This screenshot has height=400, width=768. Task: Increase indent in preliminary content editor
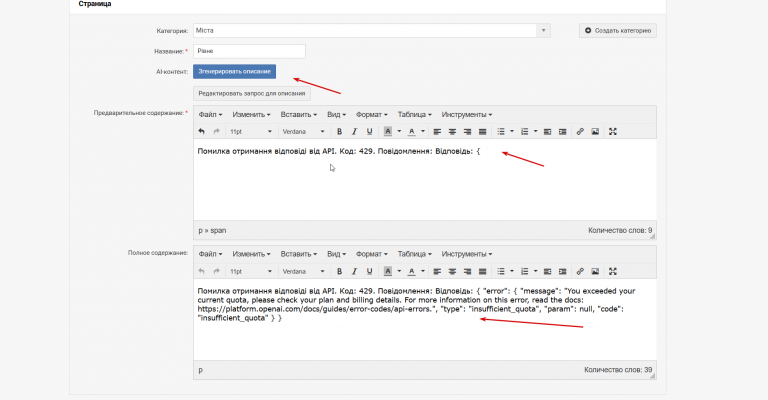point(563,132)
